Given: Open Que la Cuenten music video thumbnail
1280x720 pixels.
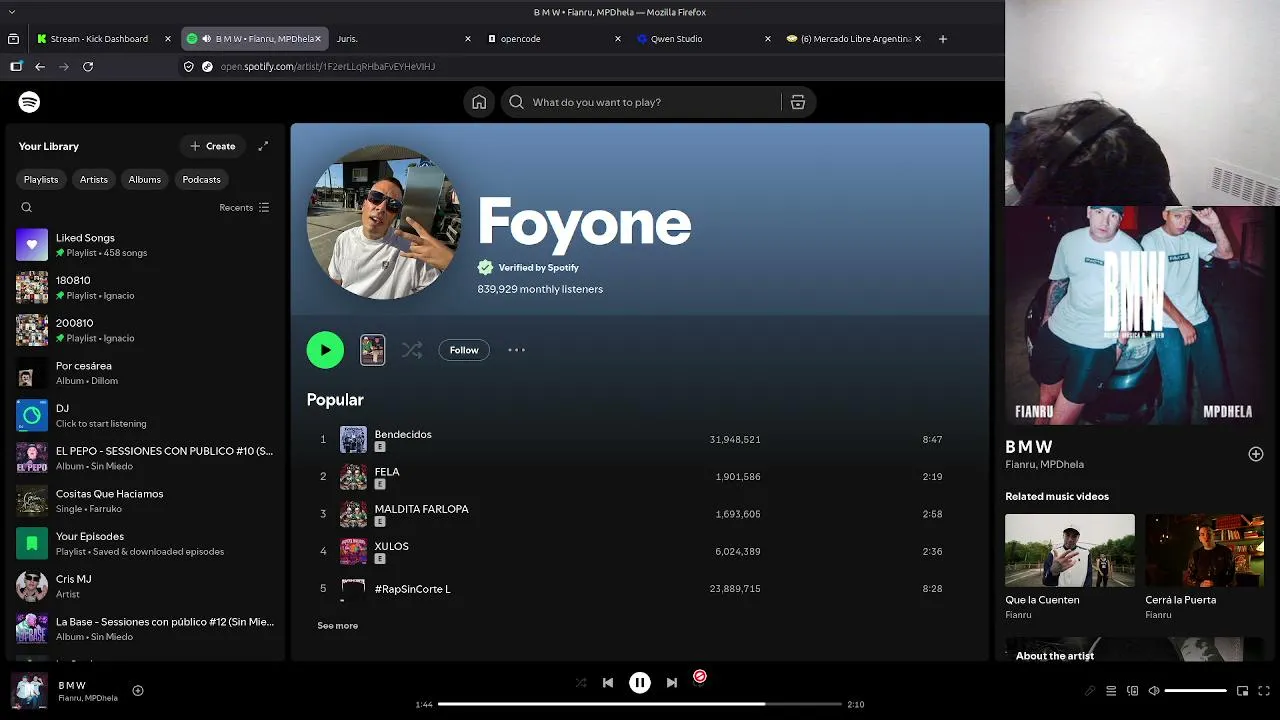Looking at the screenshot, I should tap(1070, 550).
